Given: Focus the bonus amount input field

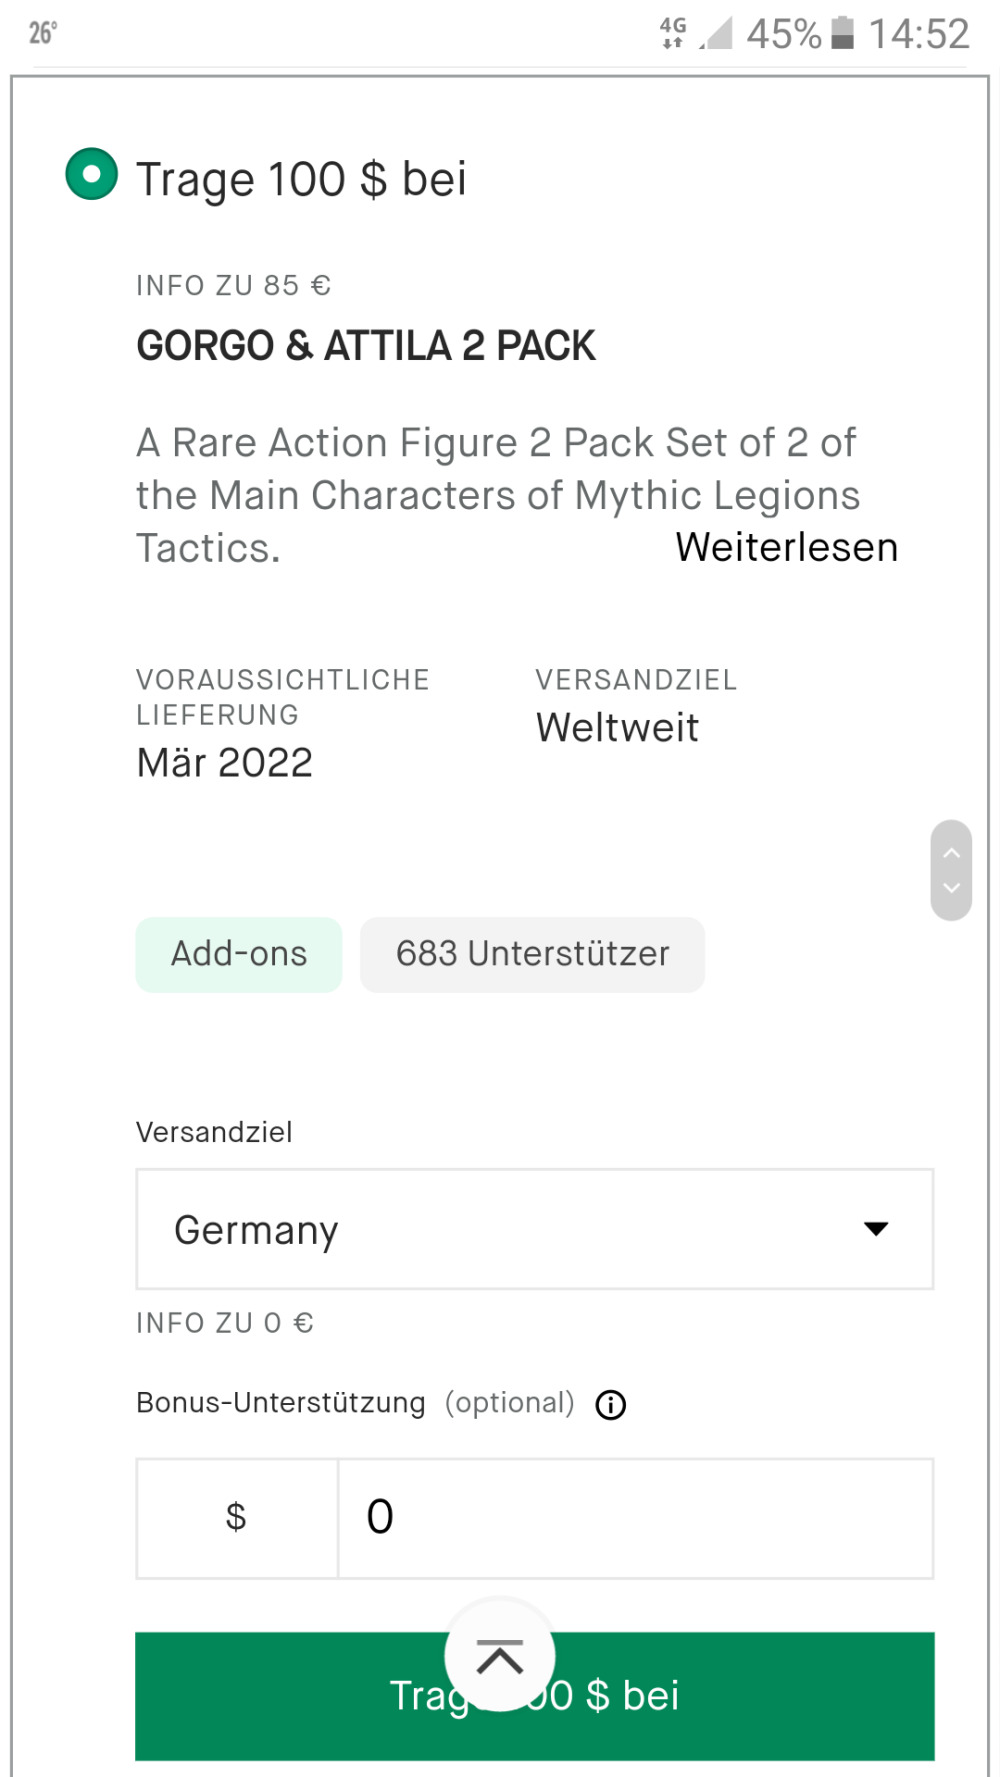Looking at the screenshot, I should (635, 1518).
